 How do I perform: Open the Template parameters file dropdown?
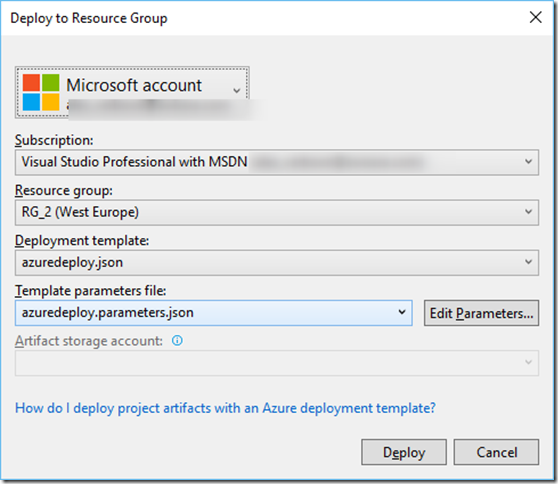pos(214,313)
